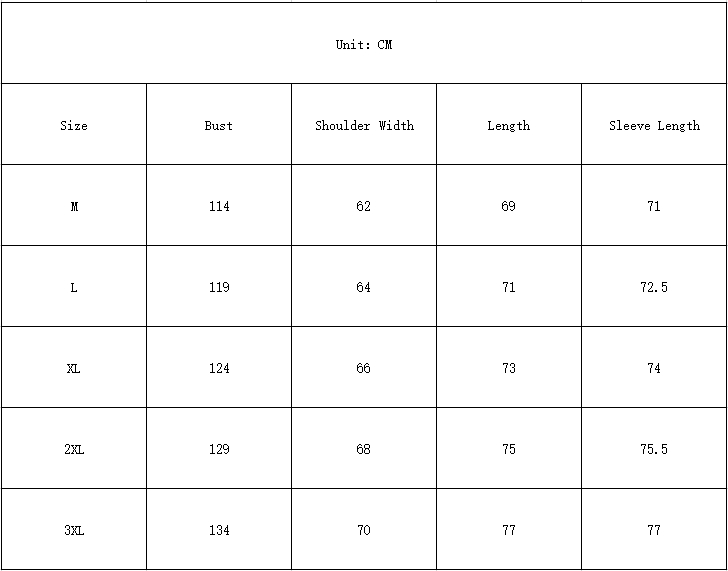Click the Unit: CM header cell

[364, 45]
